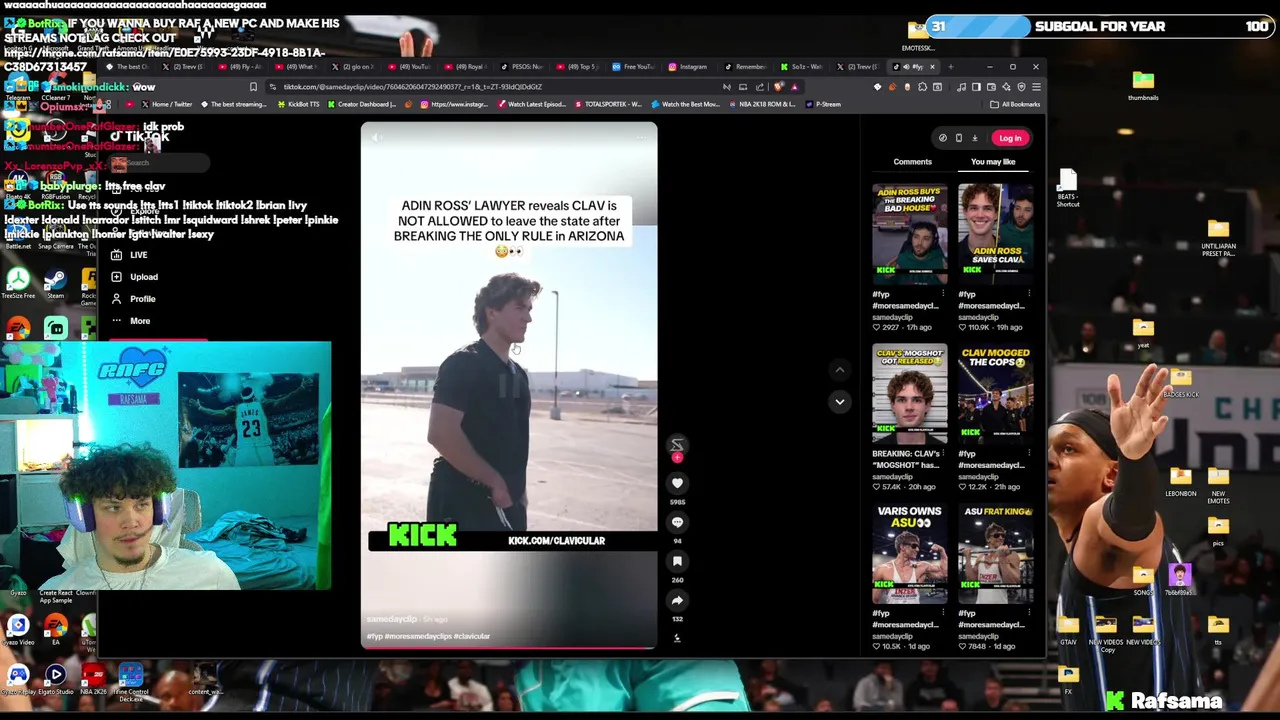This screenshot has height=720, width=1280.
Task: Open Profile in the TikTok sidebar
Action: tap(134, 299)
